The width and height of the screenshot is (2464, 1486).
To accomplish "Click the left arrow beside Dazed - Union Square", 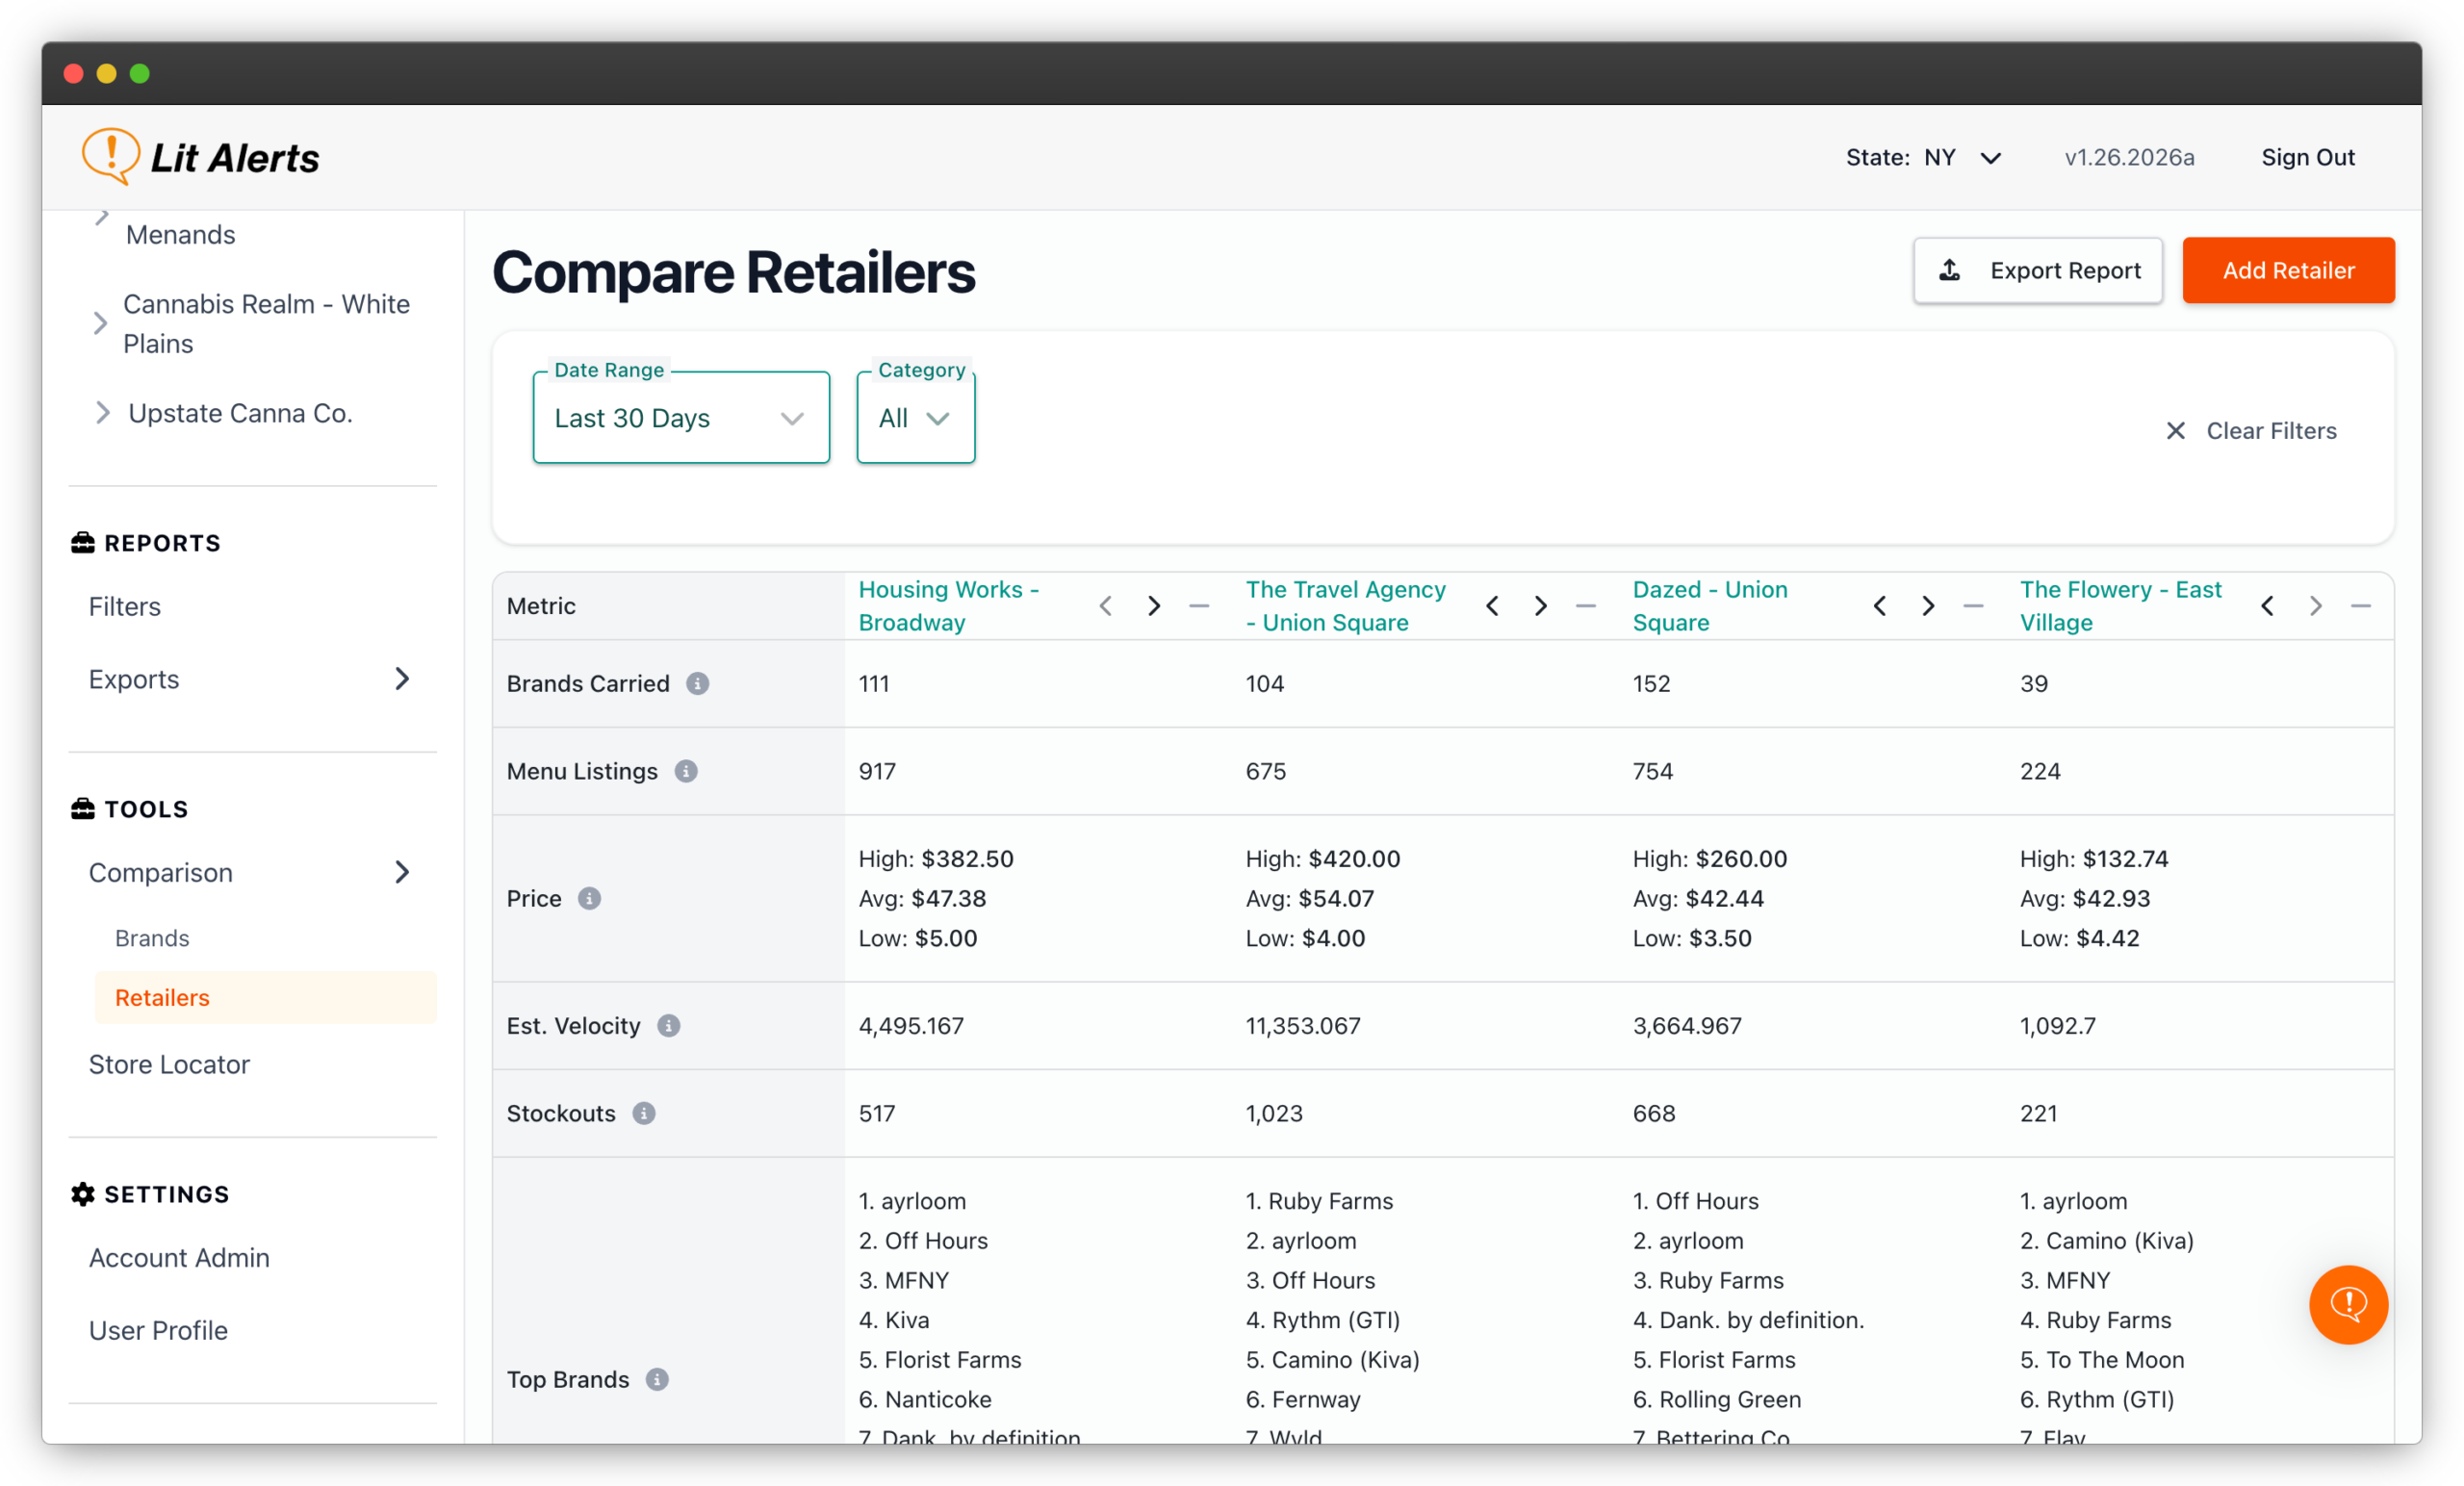I will pyautogui.click(x=1879, y=605).
